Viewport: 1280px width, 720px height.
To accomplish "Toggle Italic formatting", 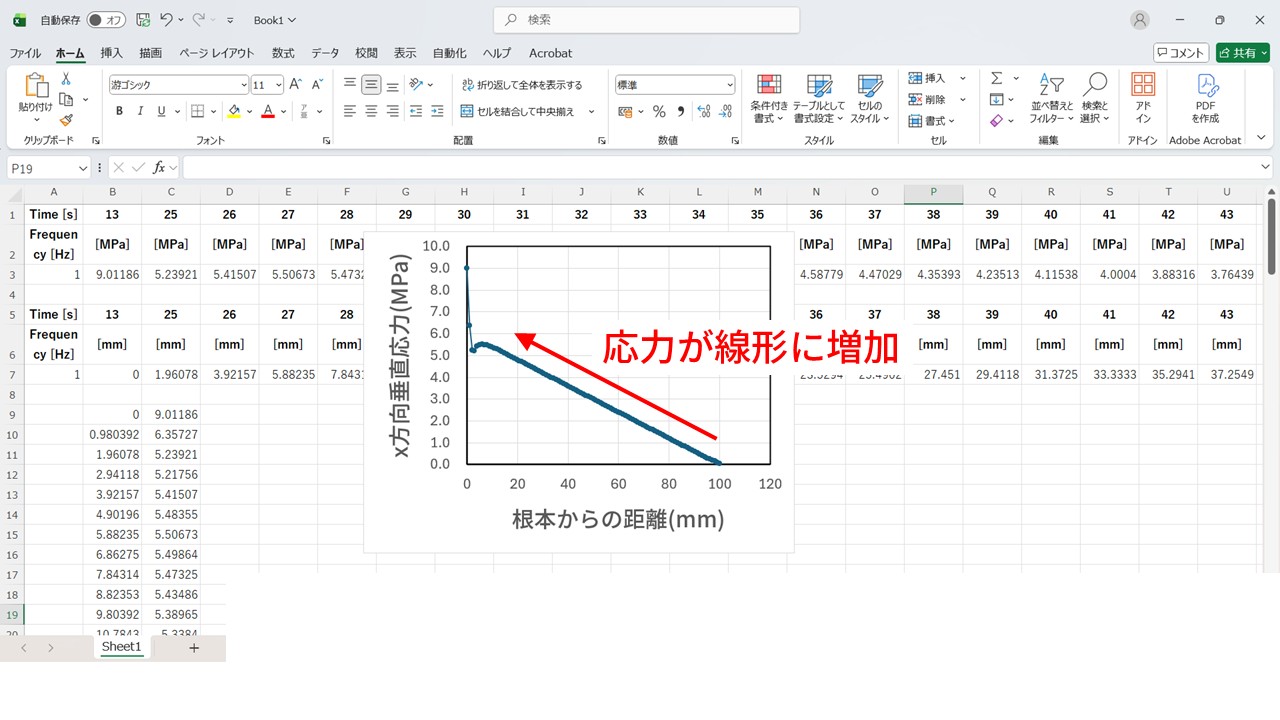I will [x=141, y=111].
